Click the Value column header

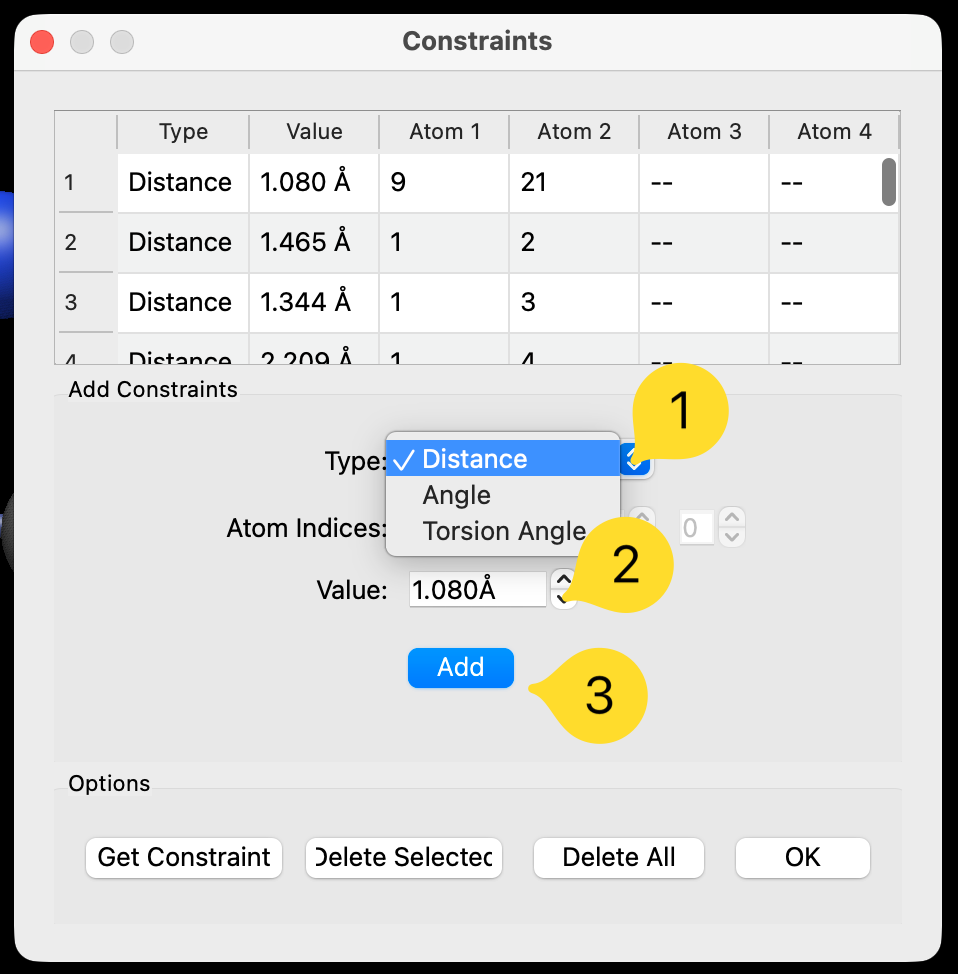click(314, 132)
